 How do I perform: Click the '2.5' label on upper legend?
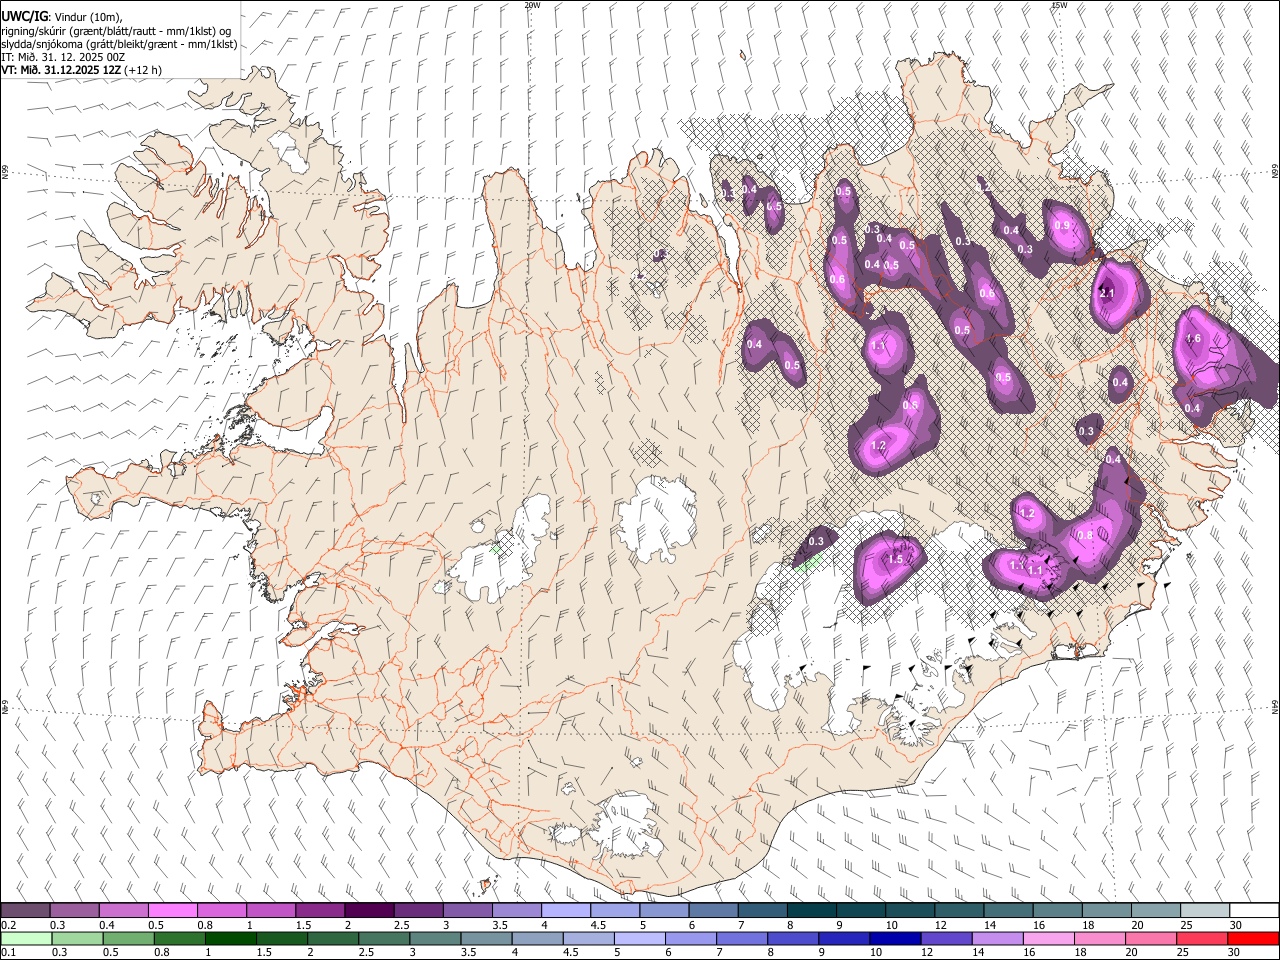pyautogui.click(x=401, y=925)
